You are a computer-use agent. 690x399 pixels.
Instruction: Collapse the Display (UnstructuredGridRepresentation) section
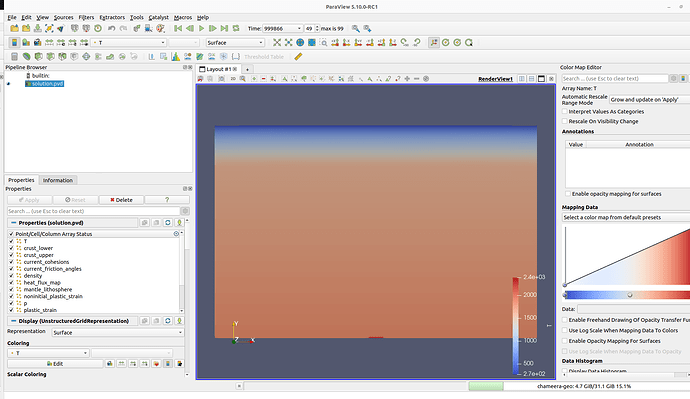(14, 321)
